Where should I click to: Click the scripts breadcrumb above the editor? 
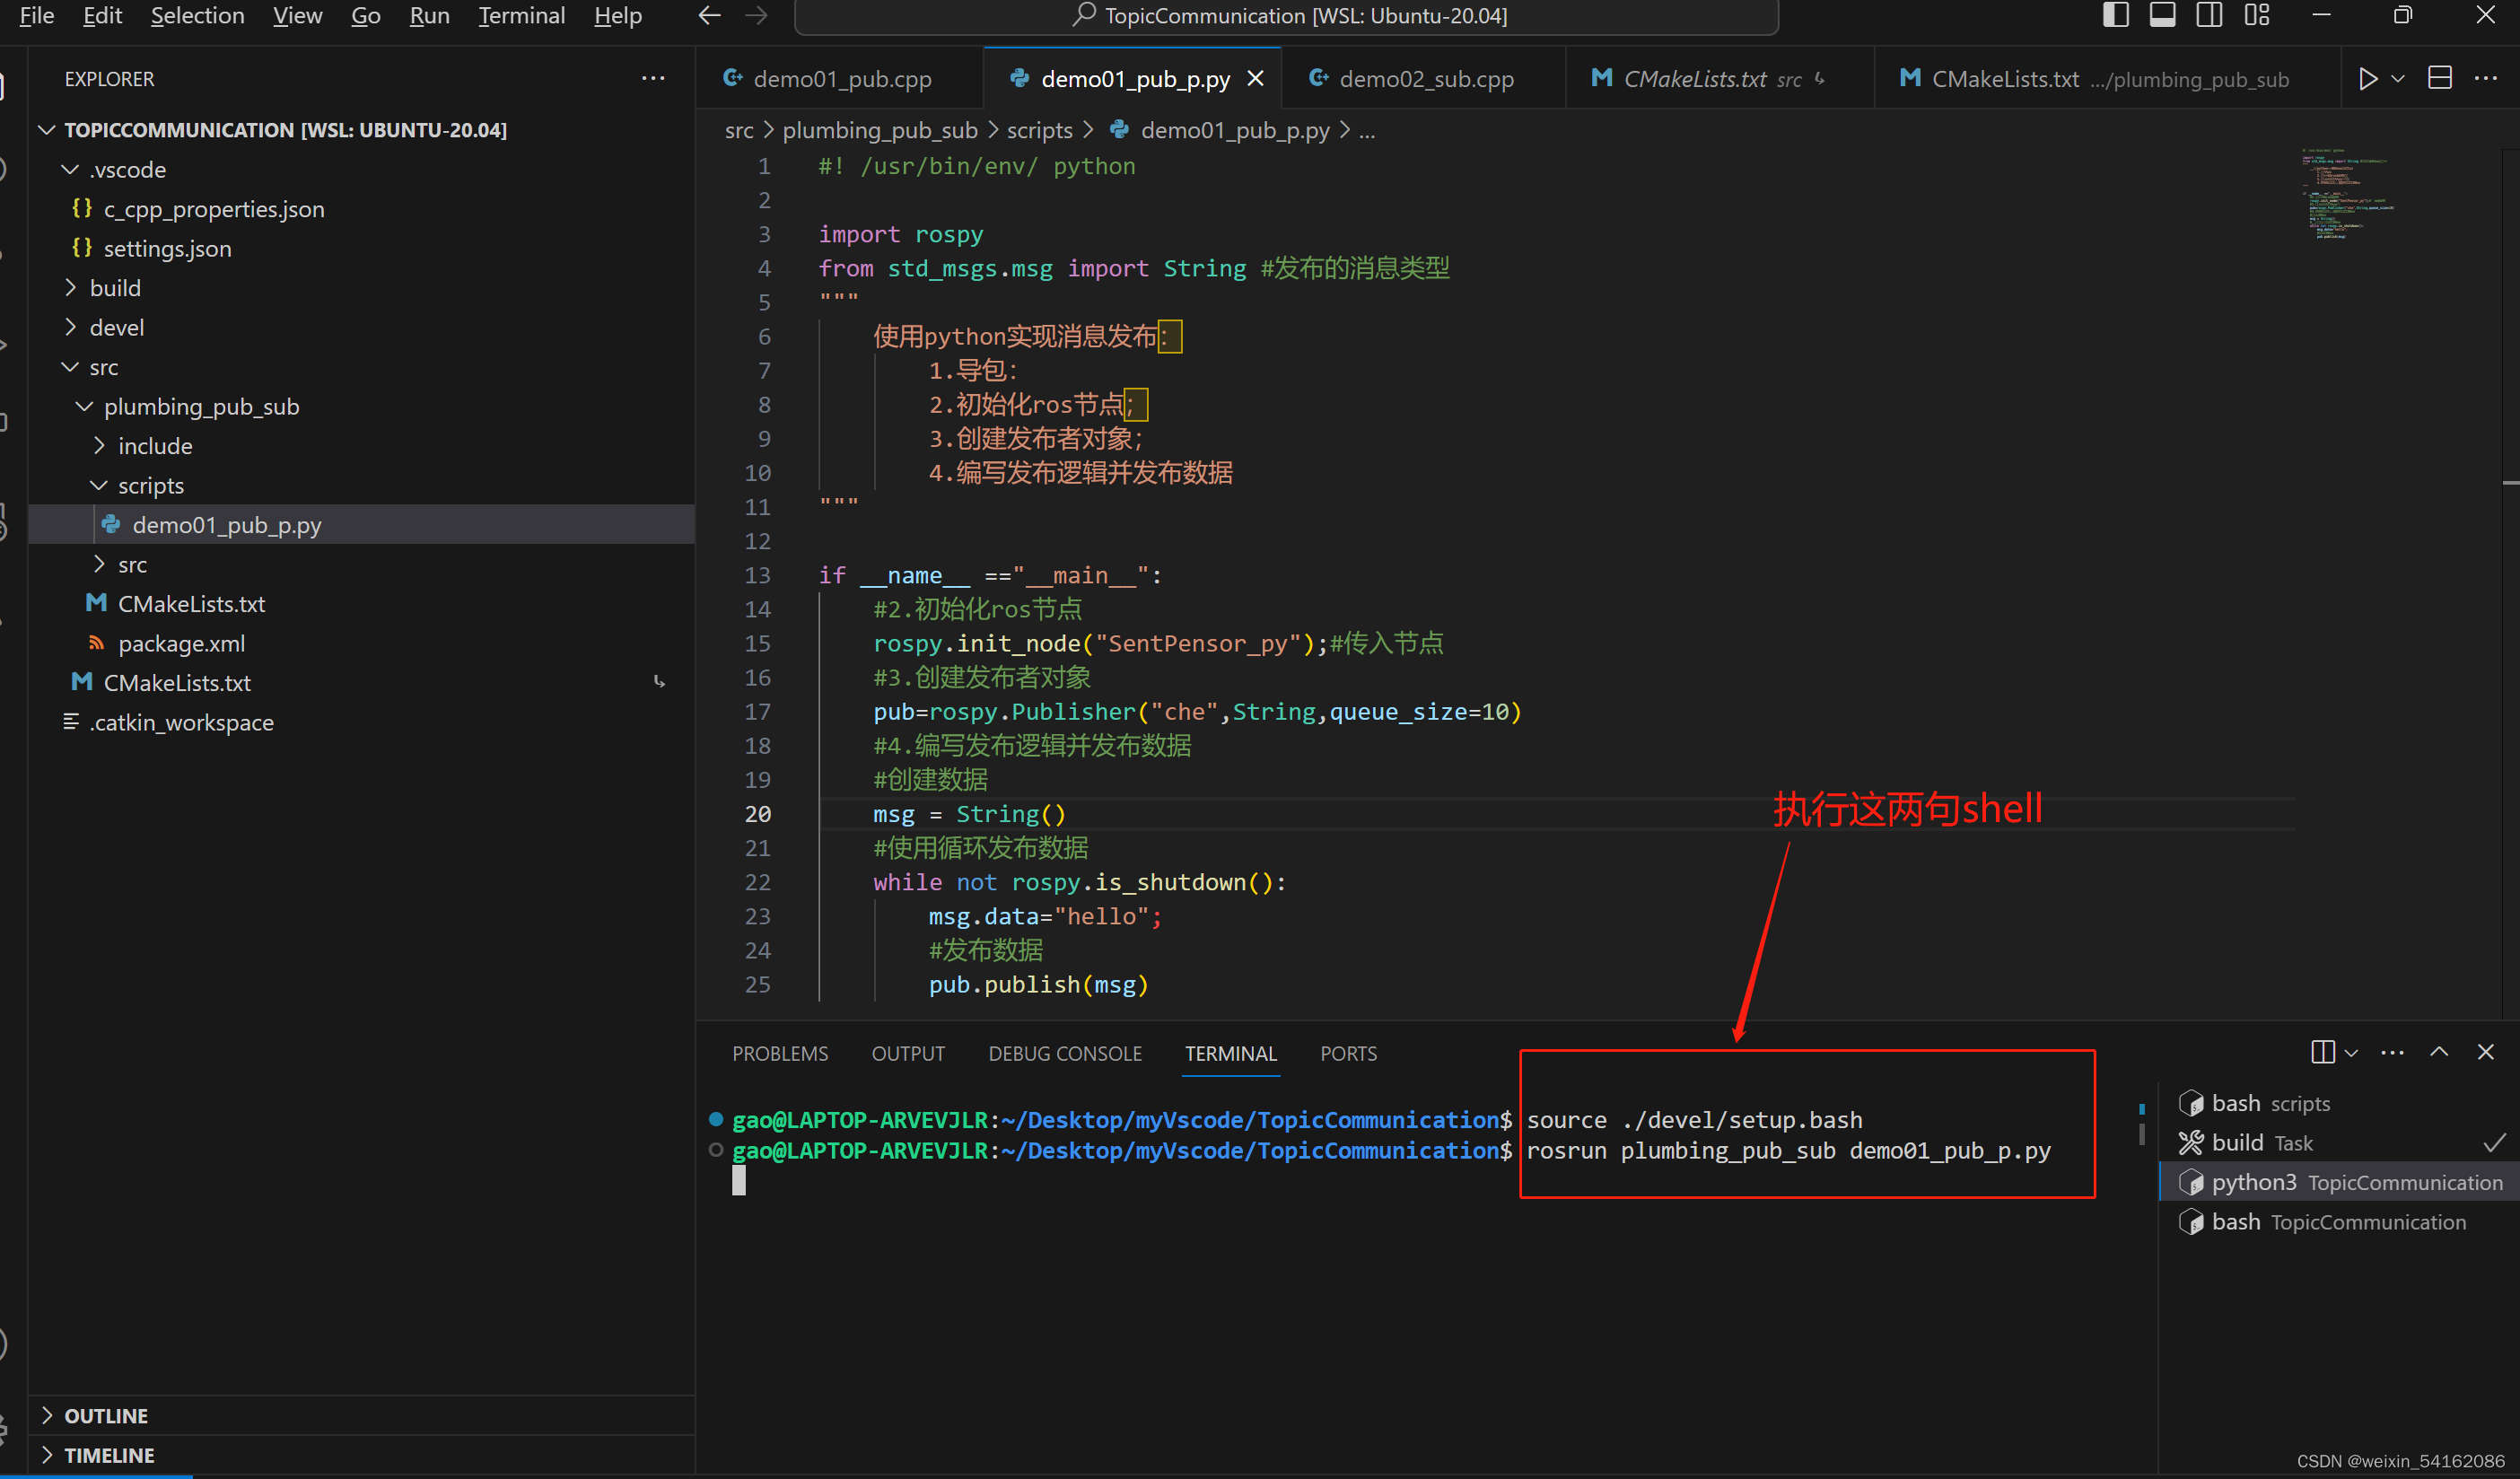coord(1038,130)
